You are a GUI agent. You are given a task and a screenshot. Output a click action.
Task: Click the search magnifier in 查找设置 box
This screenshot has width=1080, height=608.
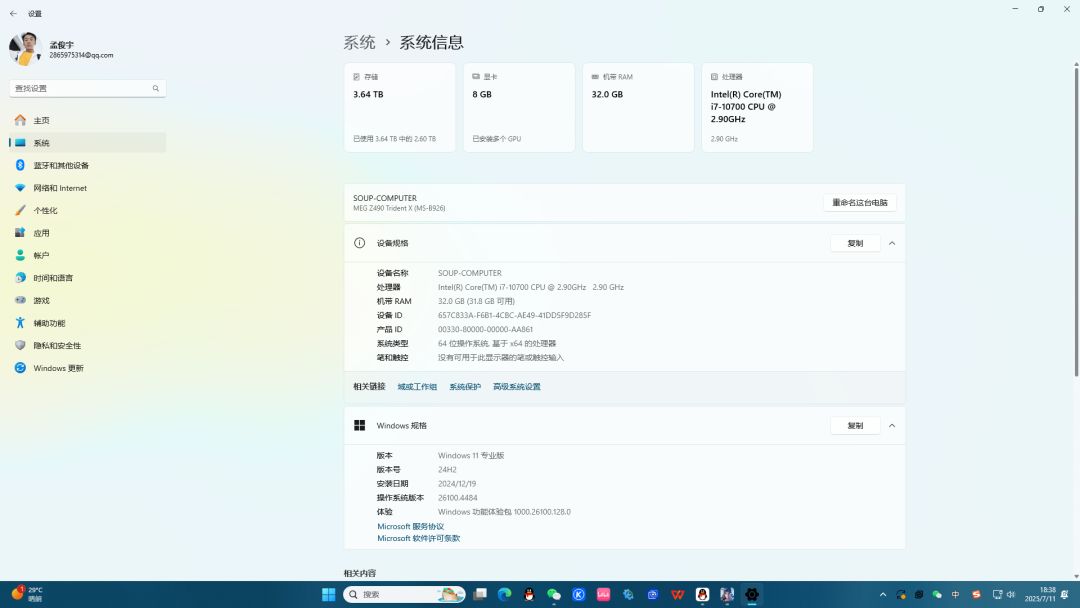(156, 88)
